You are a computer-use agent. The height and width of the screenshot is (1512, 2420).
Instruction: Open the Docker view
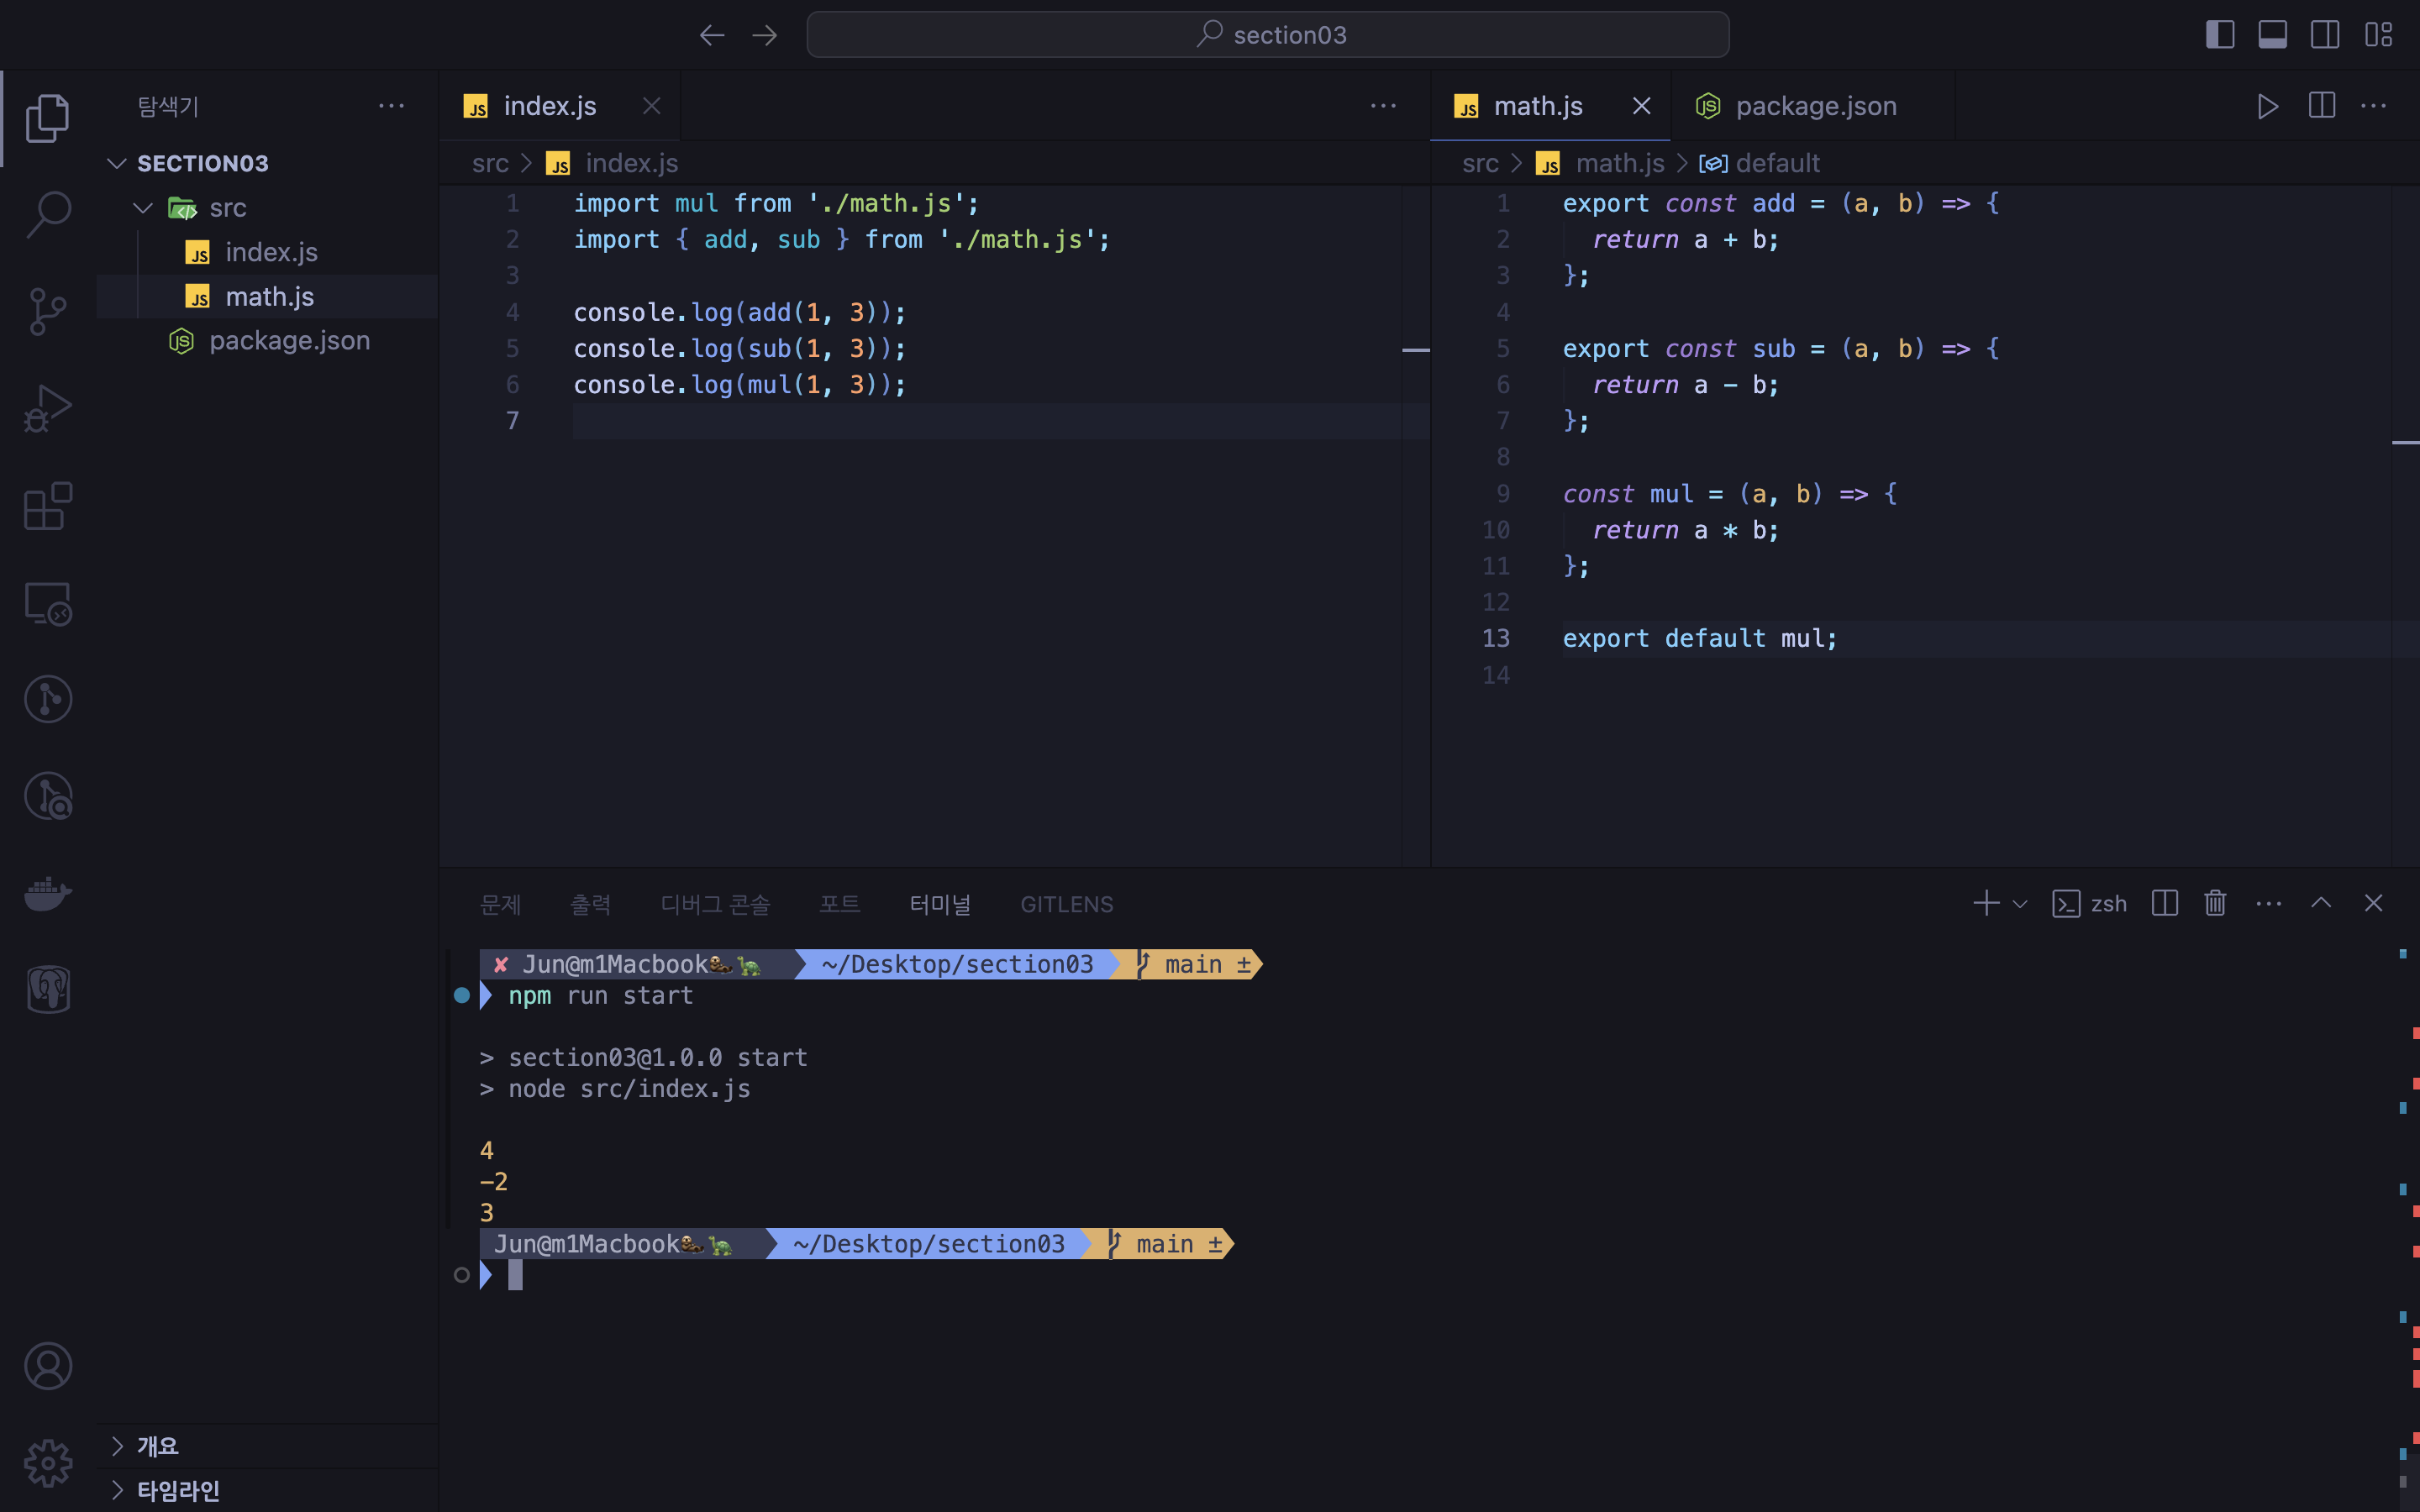click(48, 892)
